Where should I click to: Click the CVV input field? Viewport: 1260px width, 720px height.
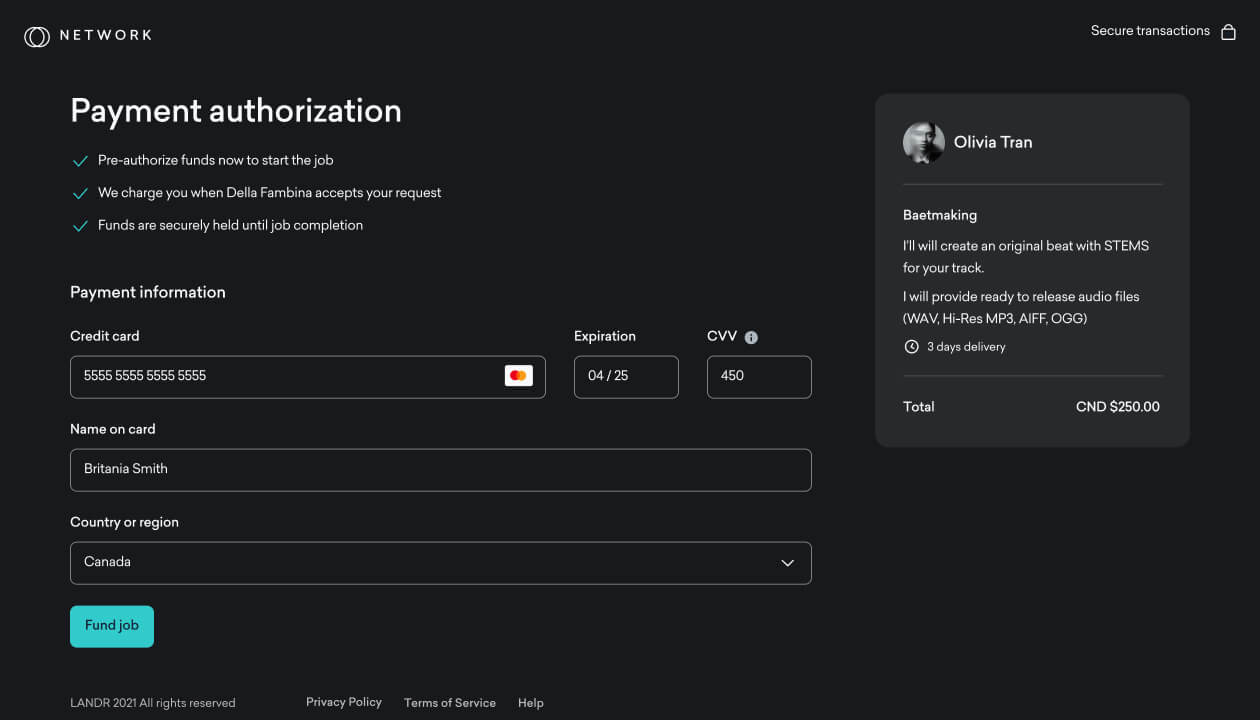[x=759, y=377]
